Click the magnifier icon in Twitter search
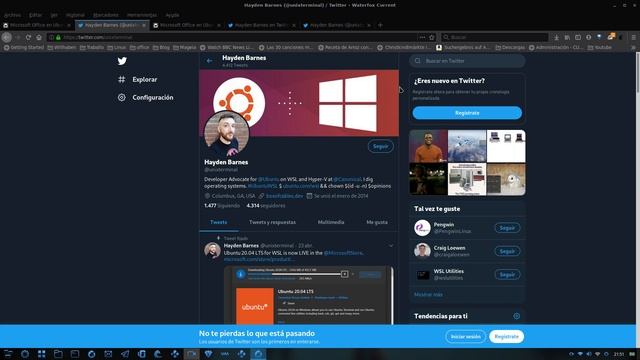The width and height of the screenshot is (640, 360). click(418, 61)
